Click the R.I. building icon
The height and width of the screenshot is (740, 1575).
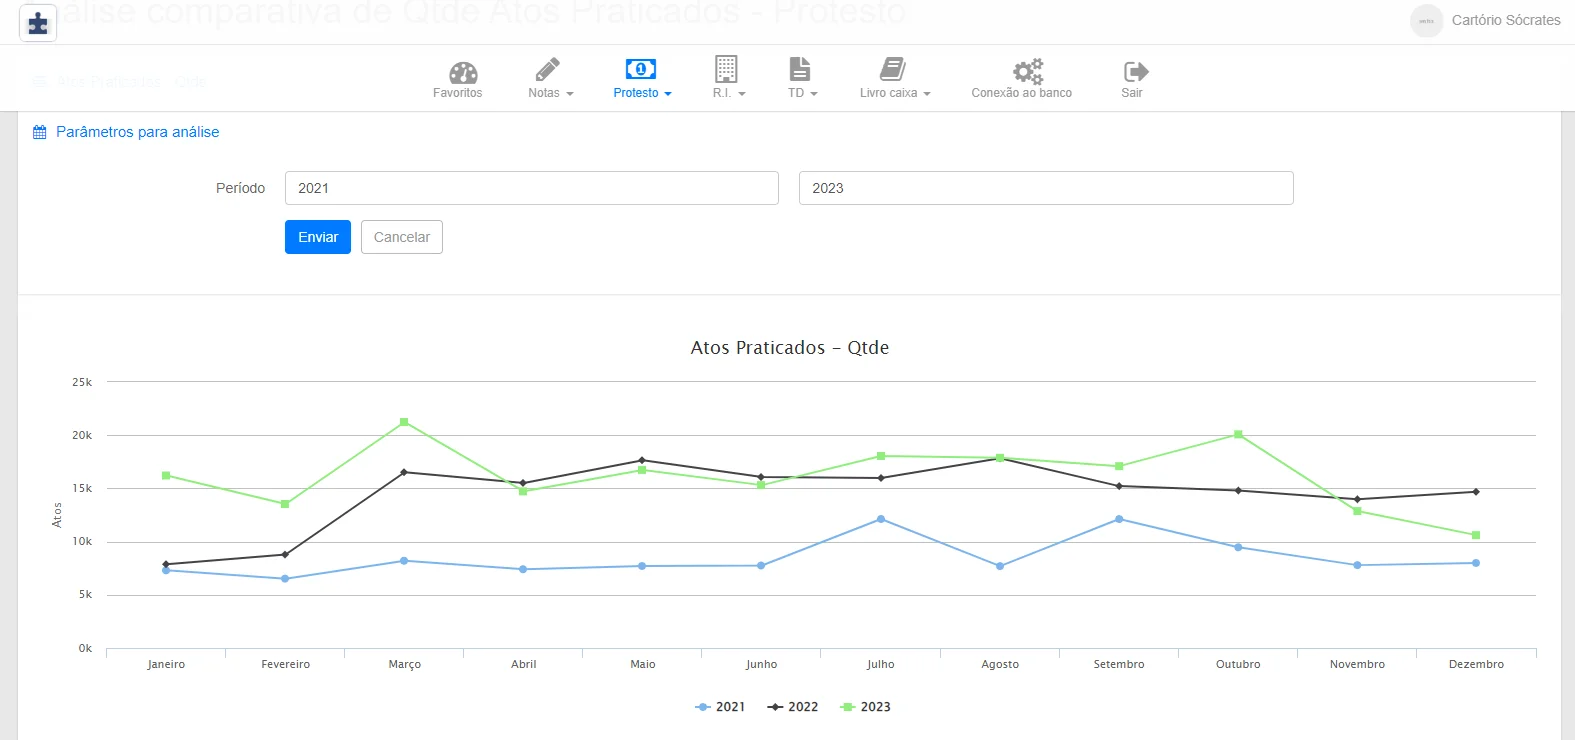pos(726,69)
